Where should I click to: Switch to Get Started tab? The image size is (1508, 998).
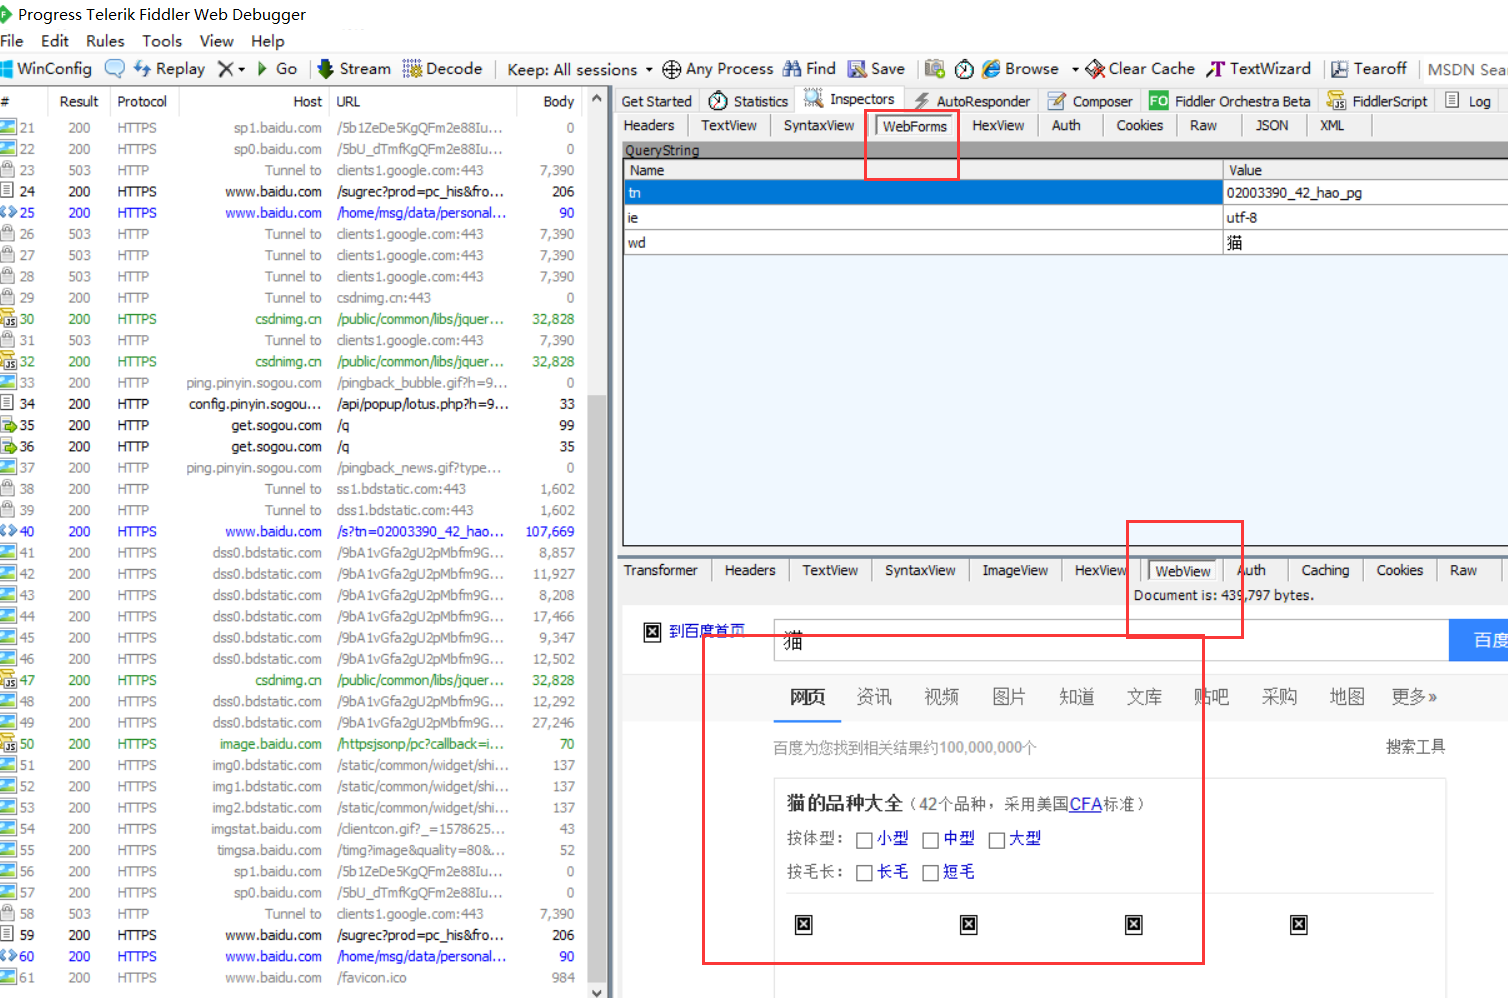[656, 101]
